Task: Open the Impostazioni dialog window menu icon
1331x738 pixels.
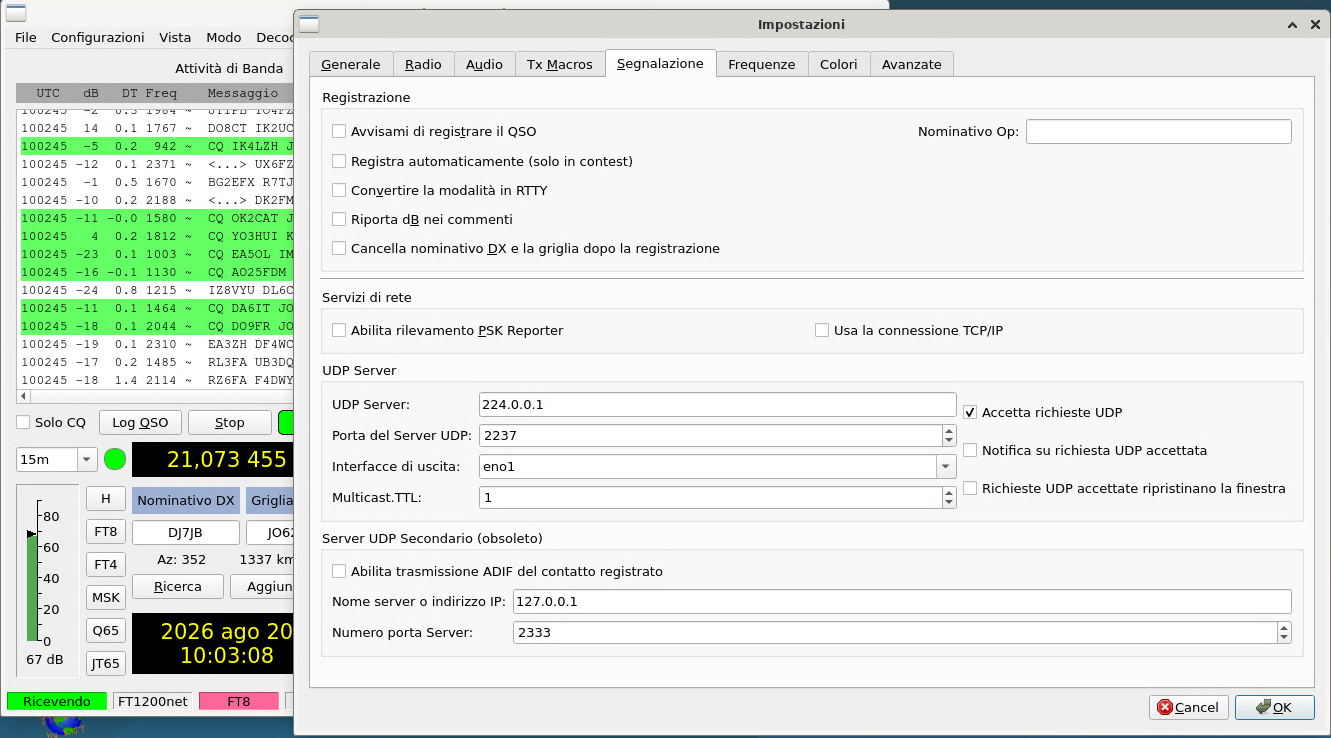Action: 310,24
